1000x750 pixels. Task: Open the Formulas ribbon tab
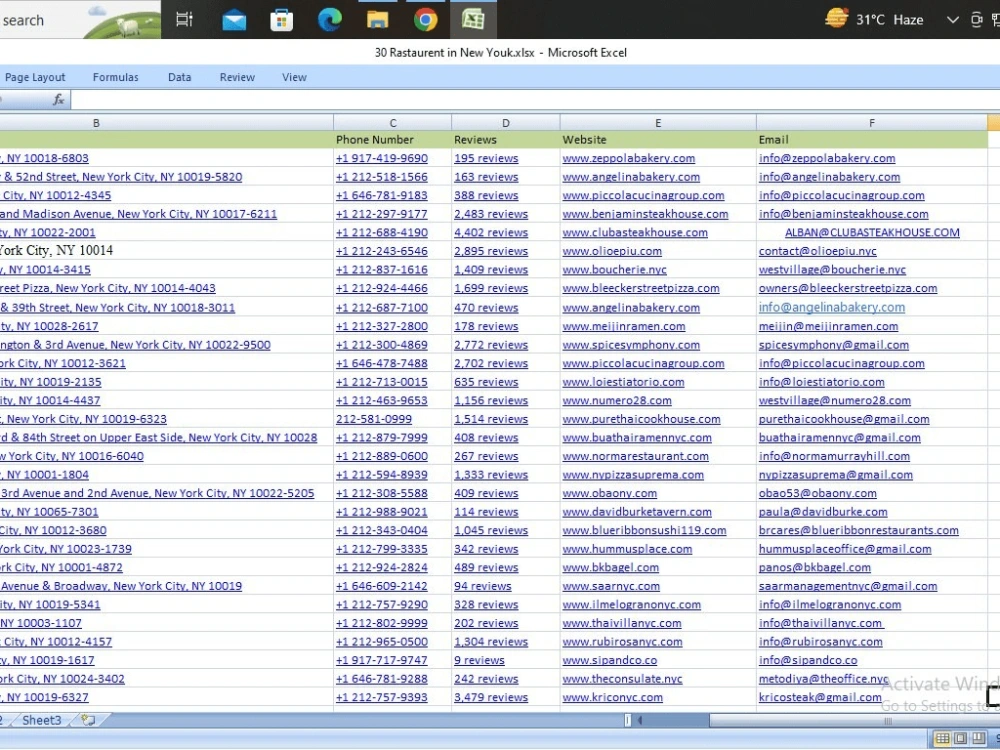click(x=115, y=77)
